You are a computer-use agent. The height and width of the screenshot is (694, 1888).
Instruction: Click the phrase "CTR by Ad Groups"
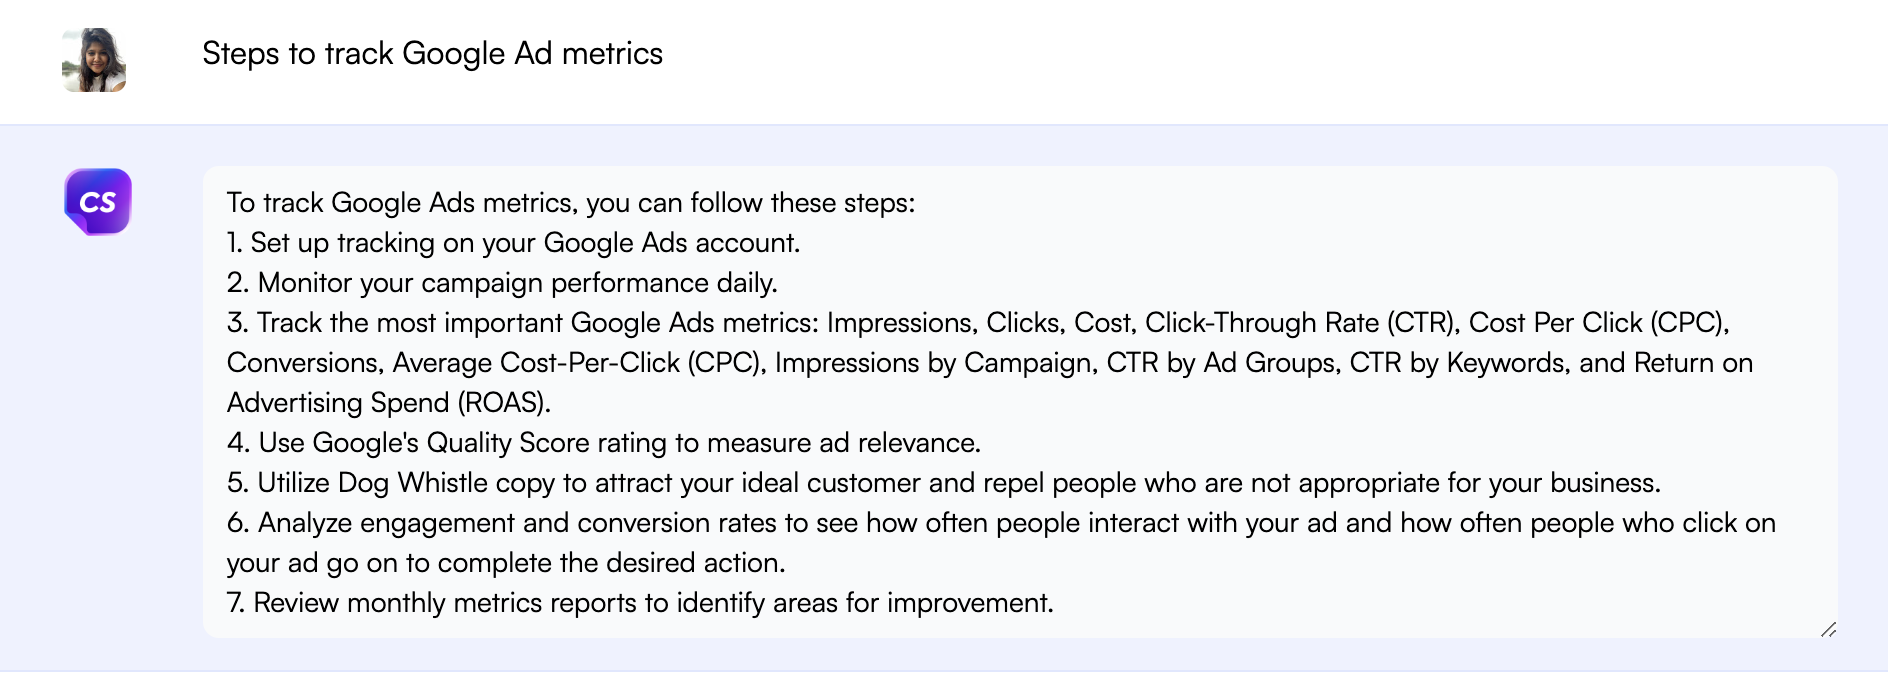pos(1221,363)
